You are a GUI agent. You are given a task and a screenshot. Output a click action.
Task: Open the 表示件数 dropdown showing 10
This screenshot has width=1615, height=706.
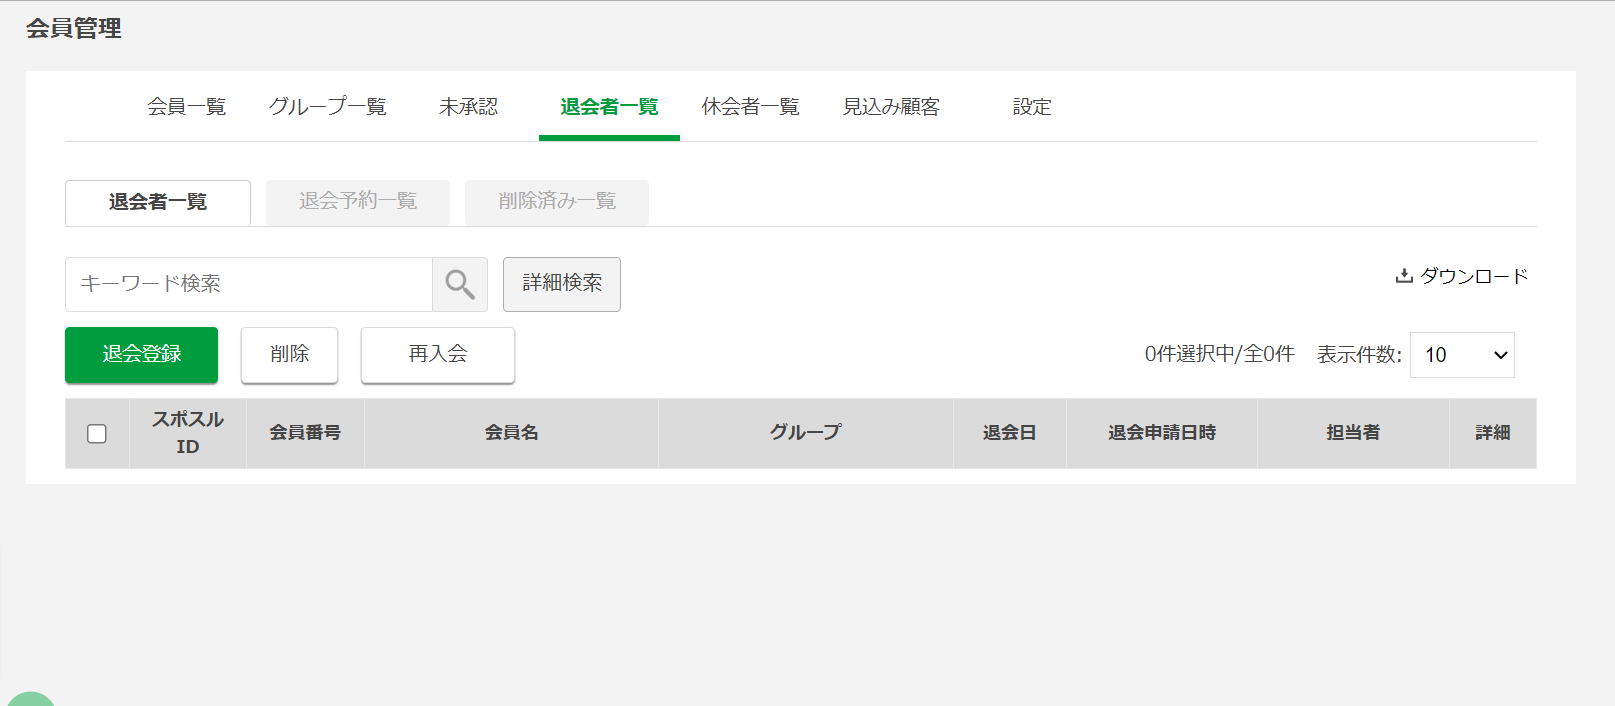coord(1462,355)
